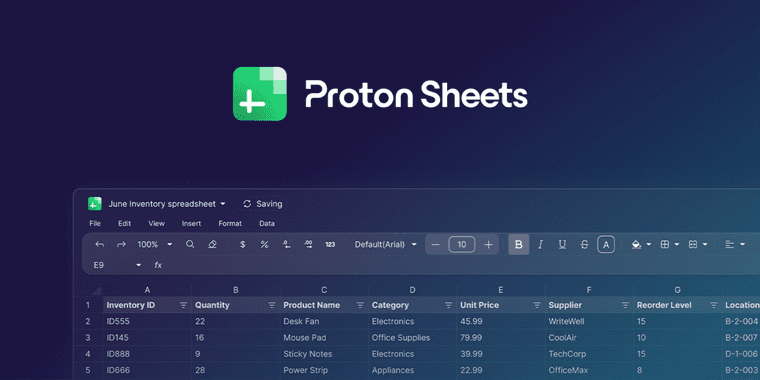Click the Proton Sheets logo in the document header
The width and height of the screenshot is (760, 380).
[x=95, y=204]
